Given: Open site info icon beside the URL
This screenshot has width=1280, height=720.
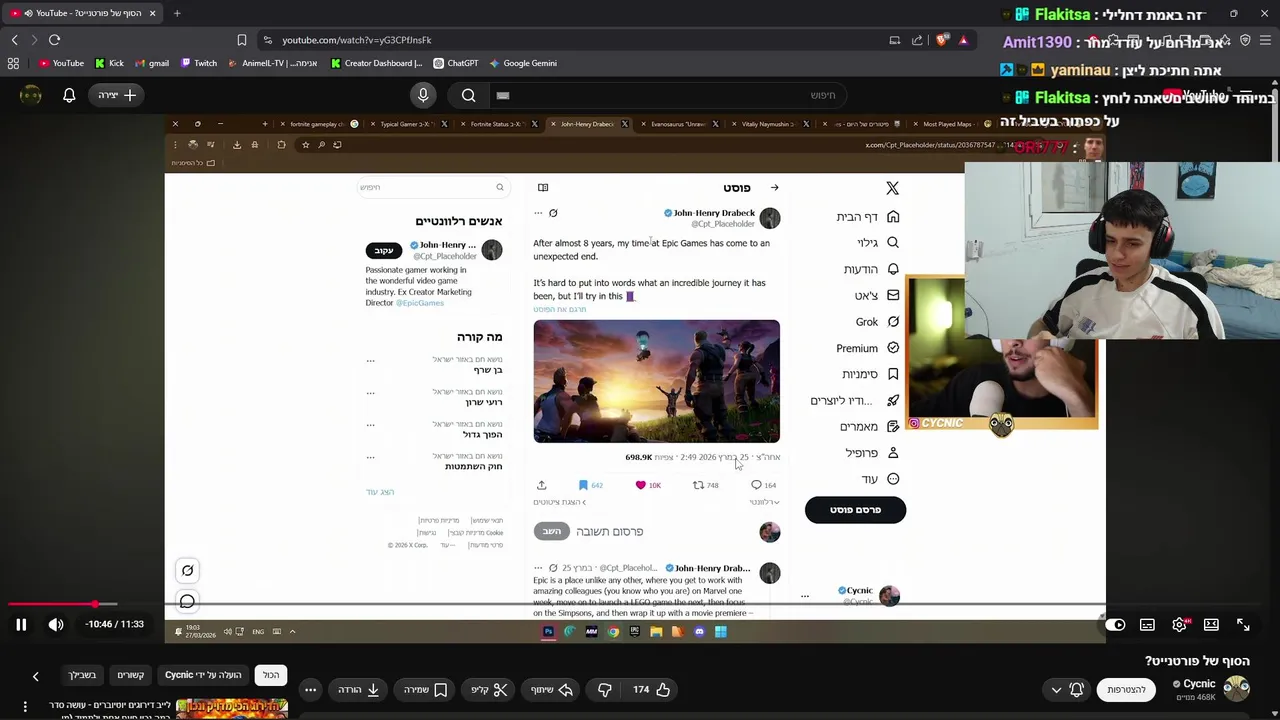Looking at the screenshot, I should tap(267, 40).
